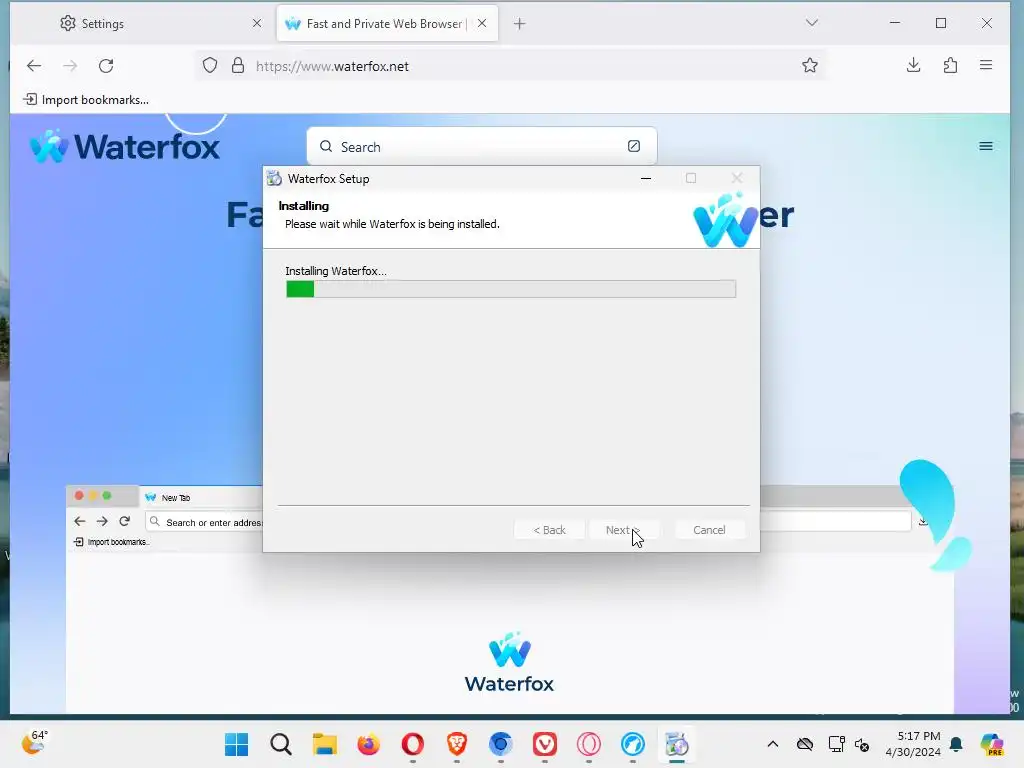Screen dimensions: 1024x768
Task: Reload the waterfox.net page
Action: click(x=106, y=65)
